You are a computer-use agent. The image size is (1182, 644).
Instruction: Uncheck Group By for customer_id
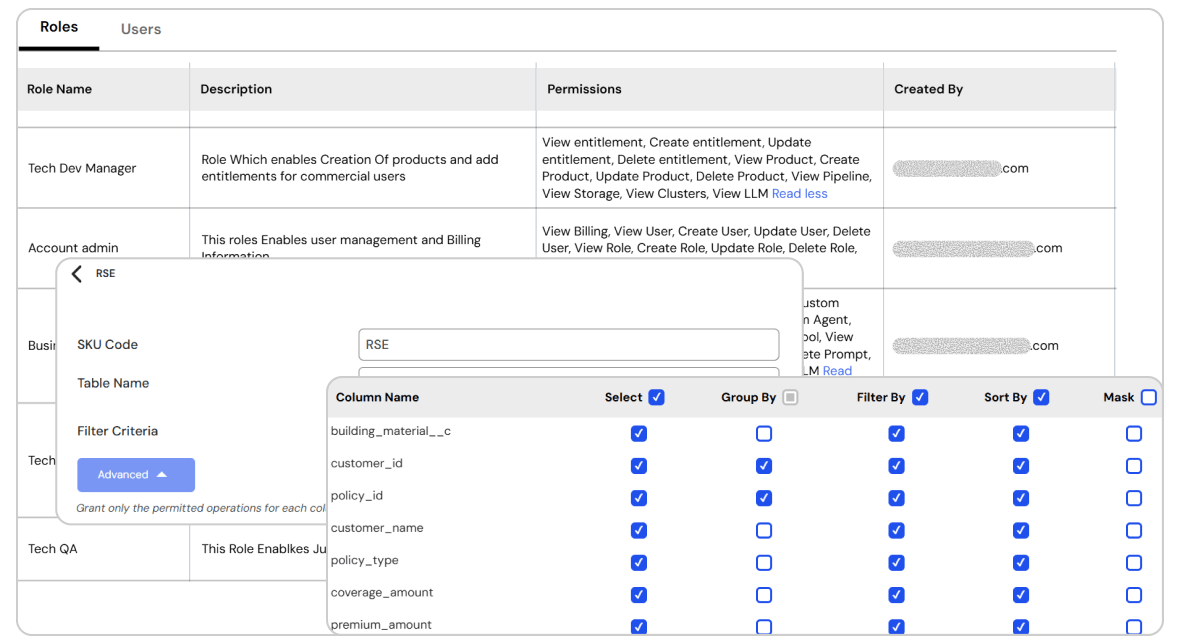point(764,465)
